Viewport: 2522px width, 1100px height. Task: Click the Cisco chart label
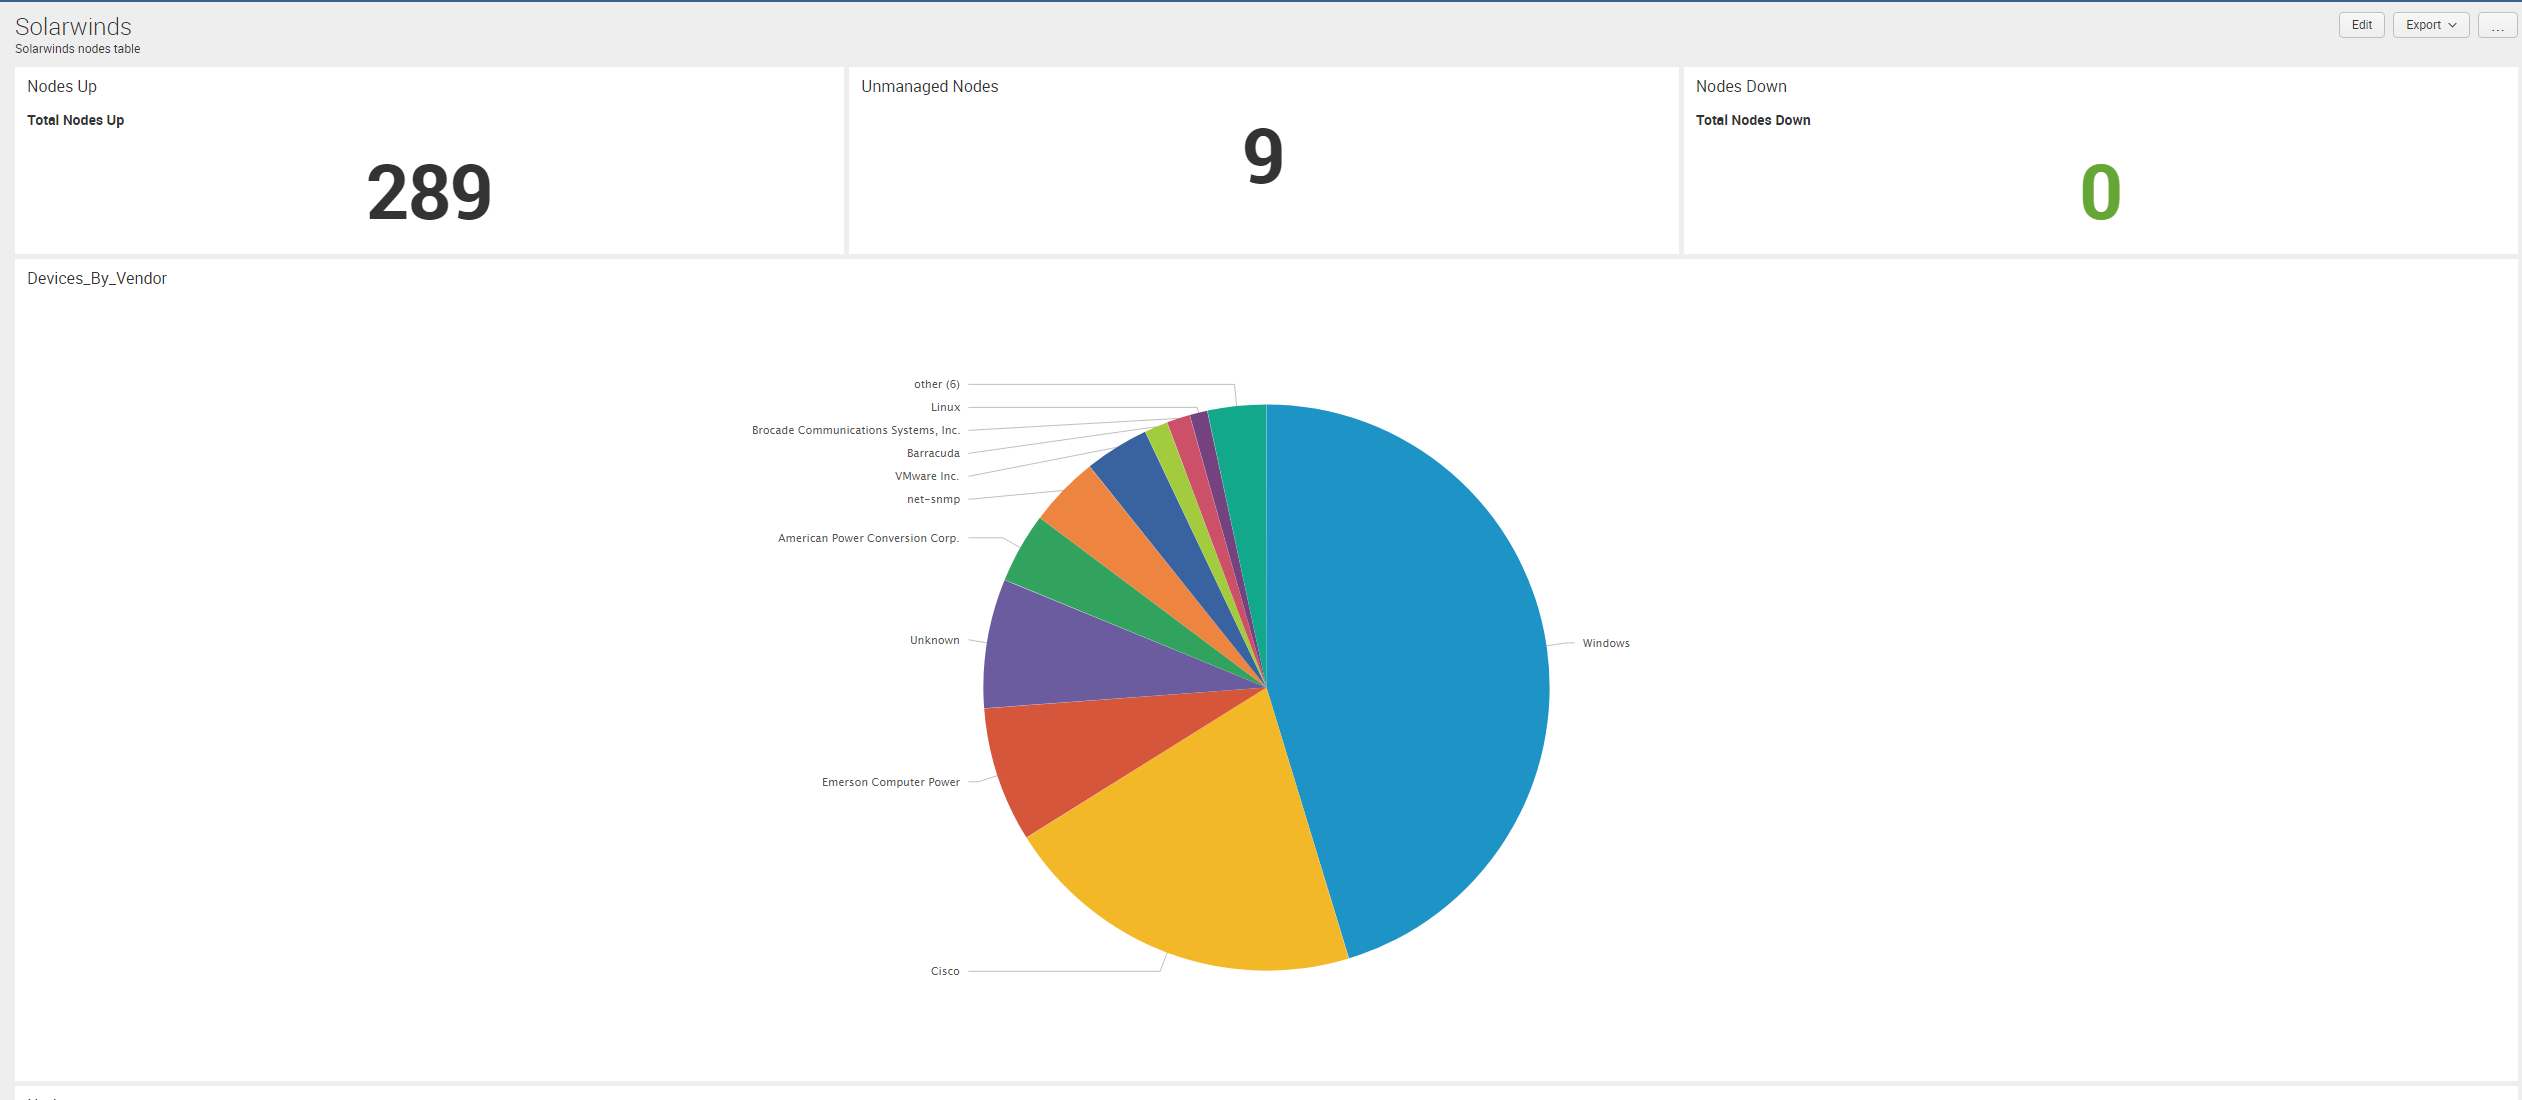944,971
